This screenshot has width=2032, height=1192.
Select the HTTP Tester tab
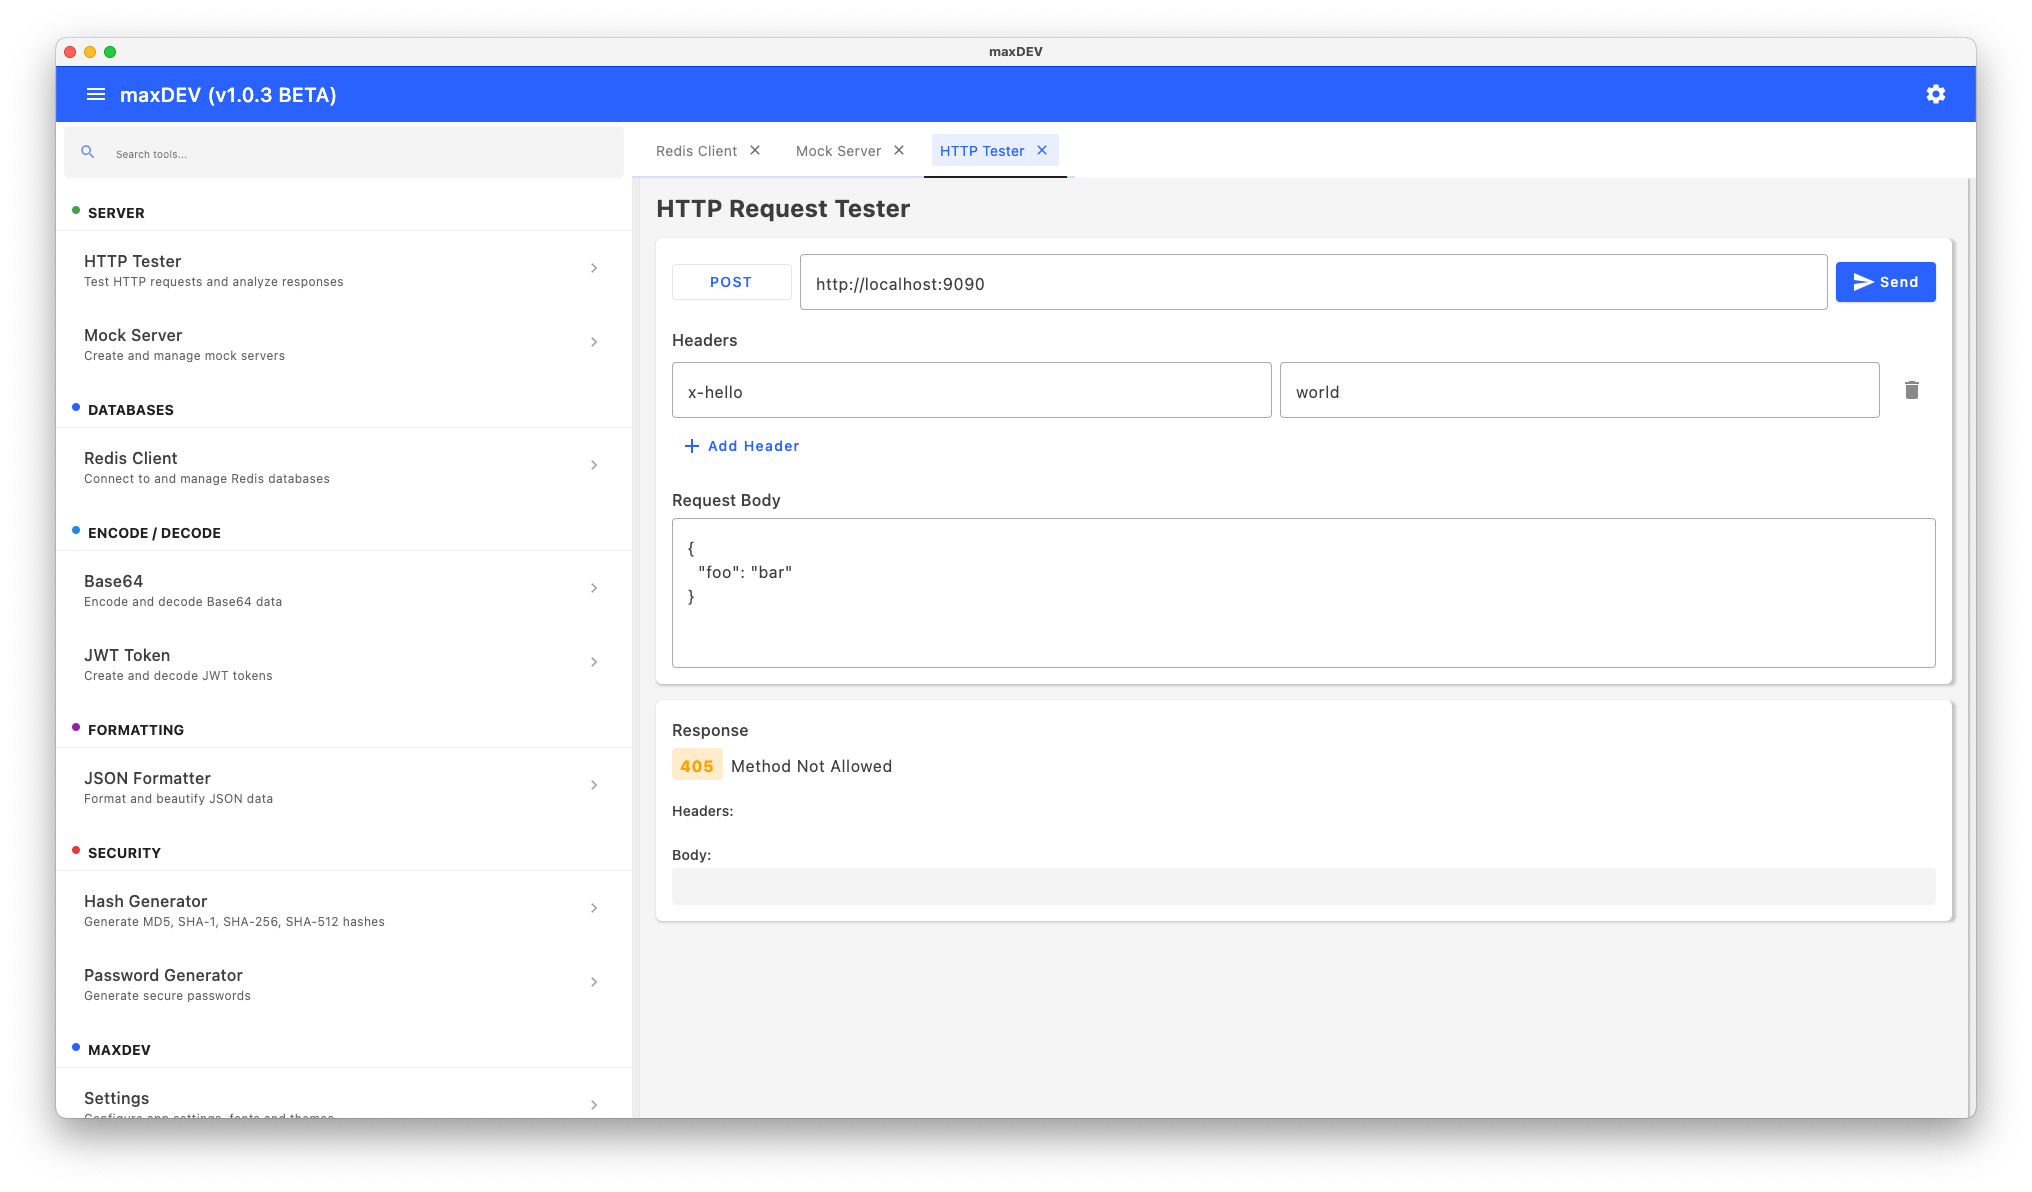point(982,151)
